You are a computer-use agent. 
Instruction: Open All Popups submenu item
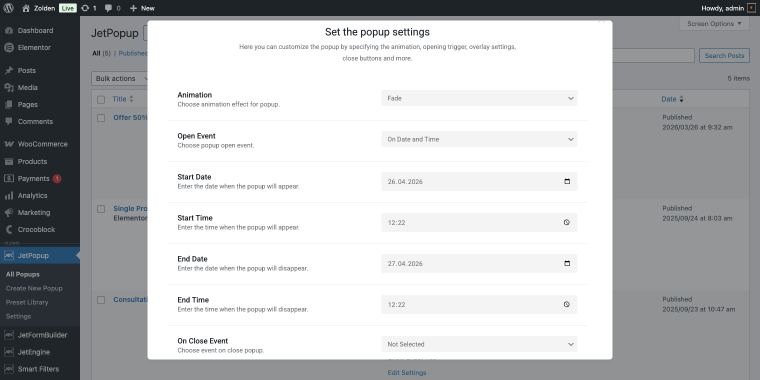[x=23, y=274]
